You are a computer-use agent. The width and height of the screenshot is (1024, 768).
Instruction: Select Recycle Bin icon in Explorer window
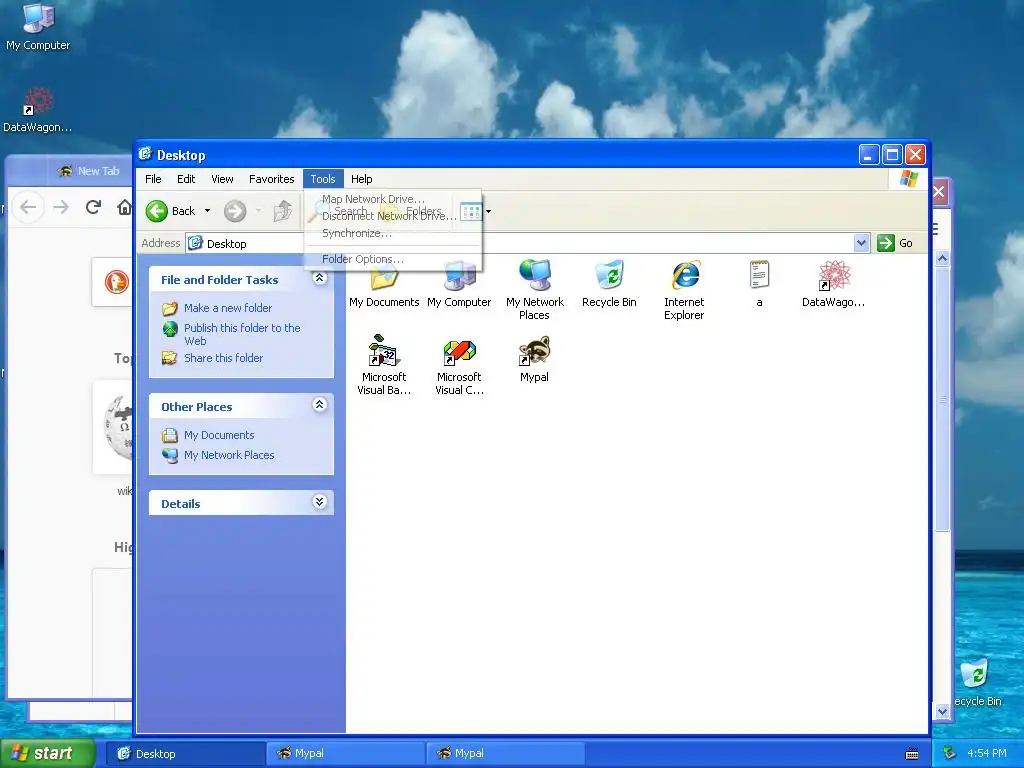pos(609,284)
